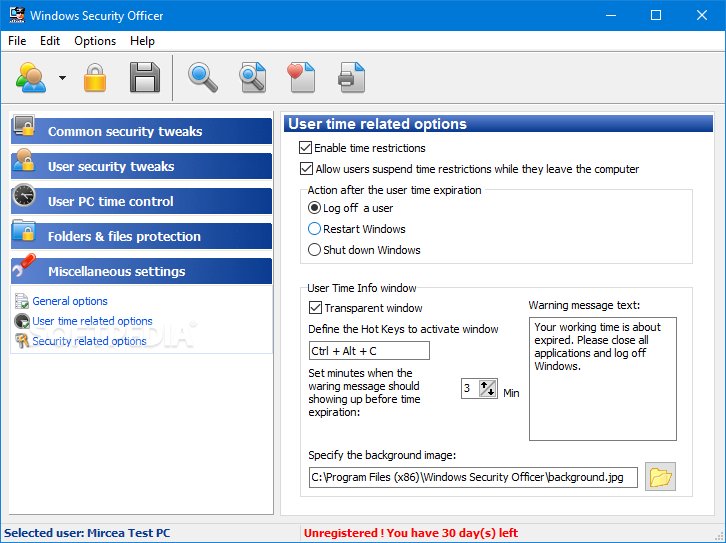726x543 pixels.
Task: Click the magnifying glass search icon
Action: tap(202, 78)
